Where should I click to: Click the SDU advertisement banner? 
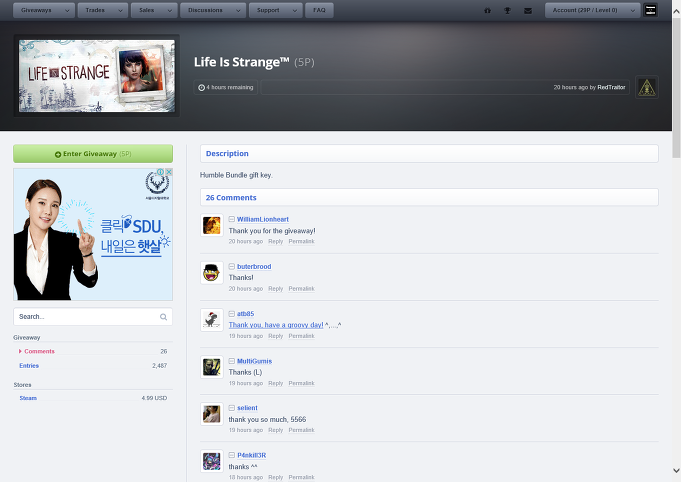coord(93,234)
